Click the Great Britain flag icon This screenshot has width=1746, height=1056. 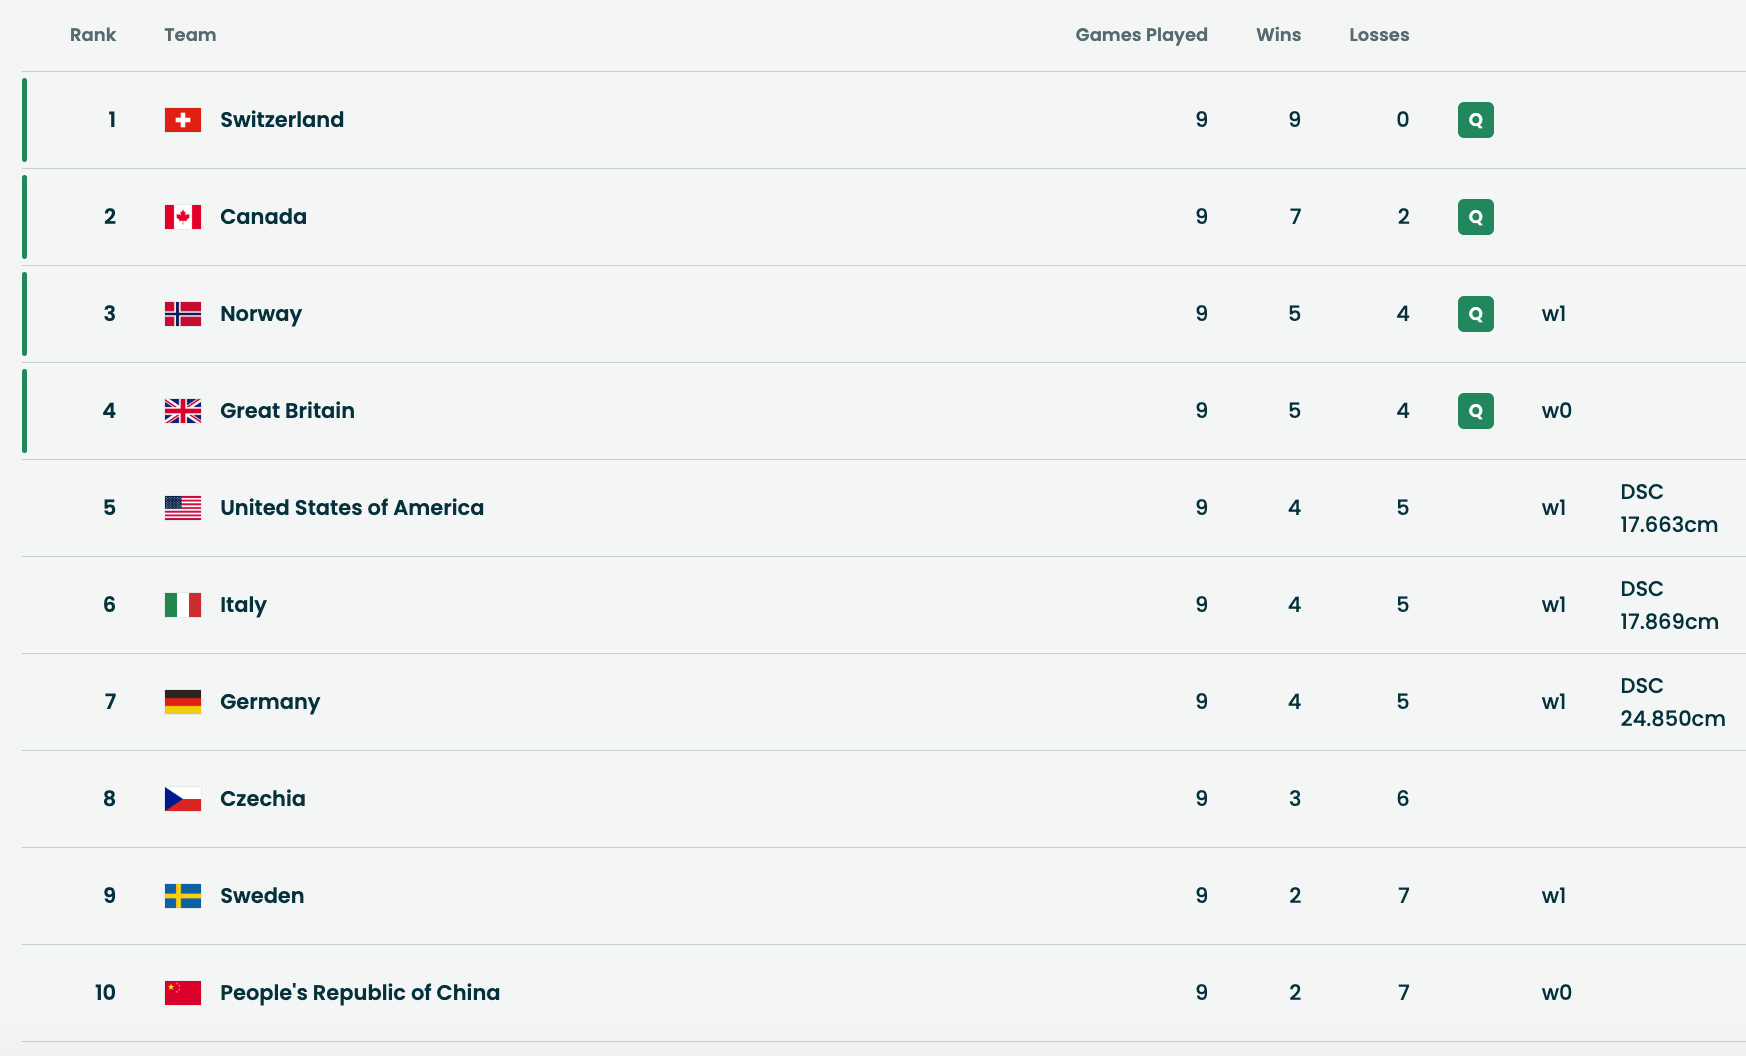coord(183,411)
